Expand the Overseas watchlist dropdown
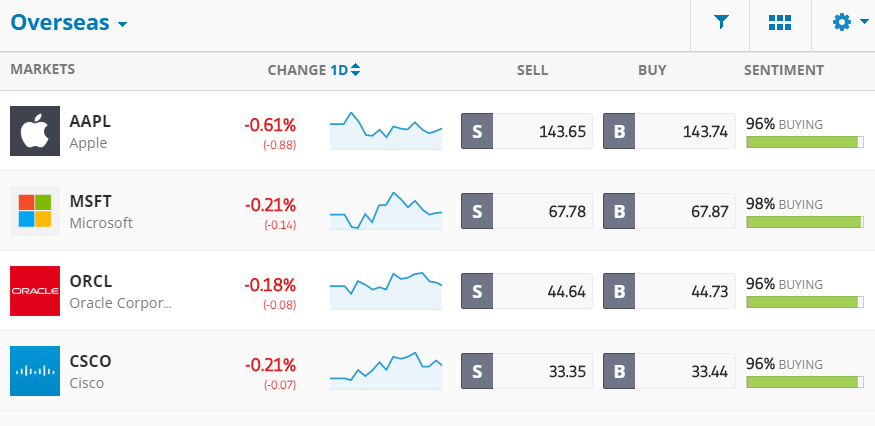 tap(69, 23)
